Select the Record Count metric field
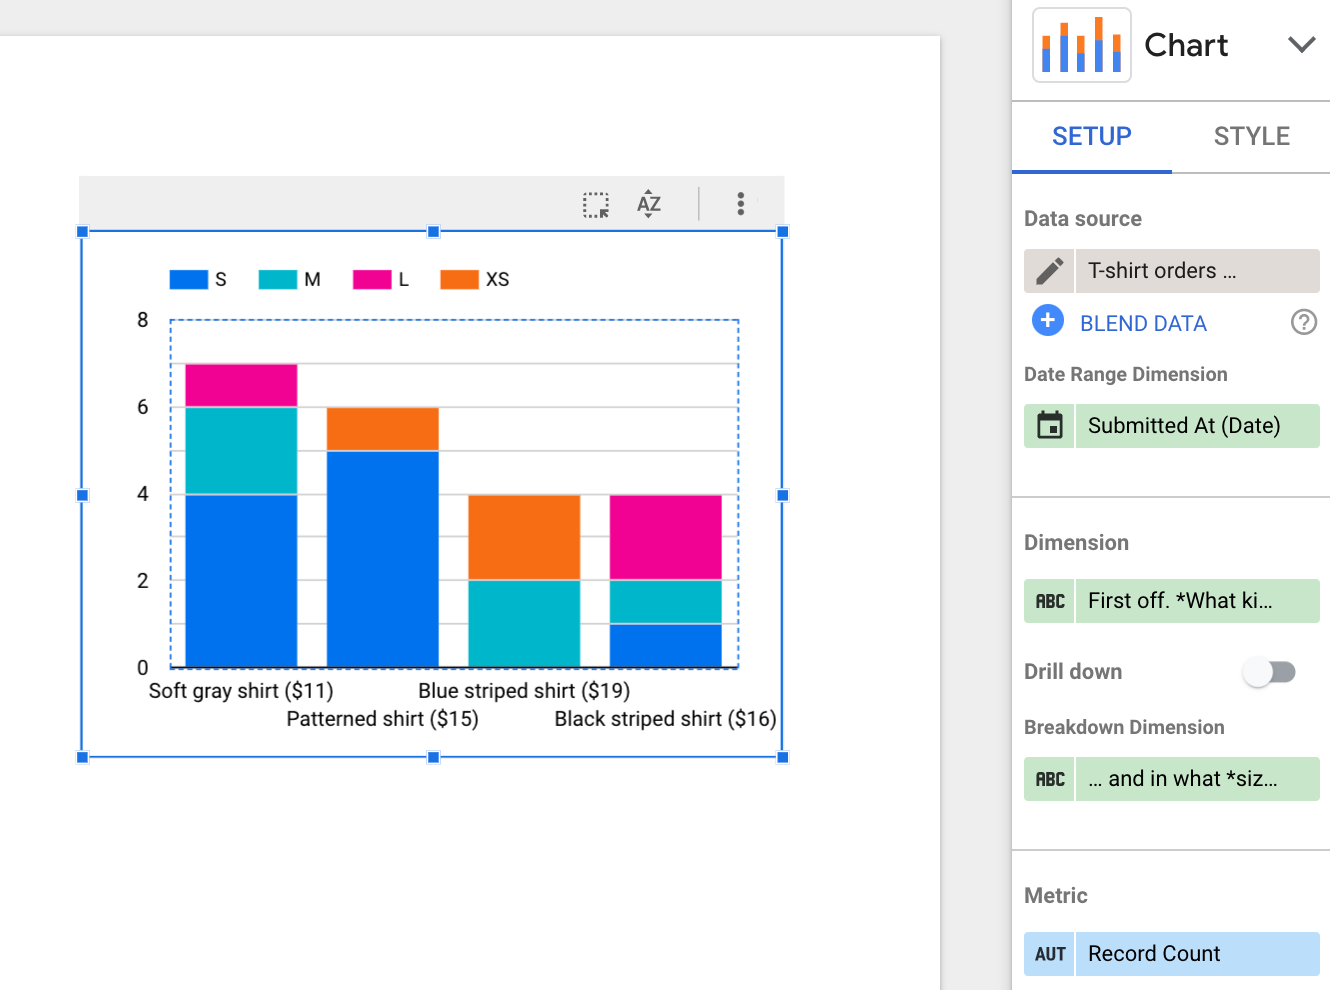 click(1198, 954)
